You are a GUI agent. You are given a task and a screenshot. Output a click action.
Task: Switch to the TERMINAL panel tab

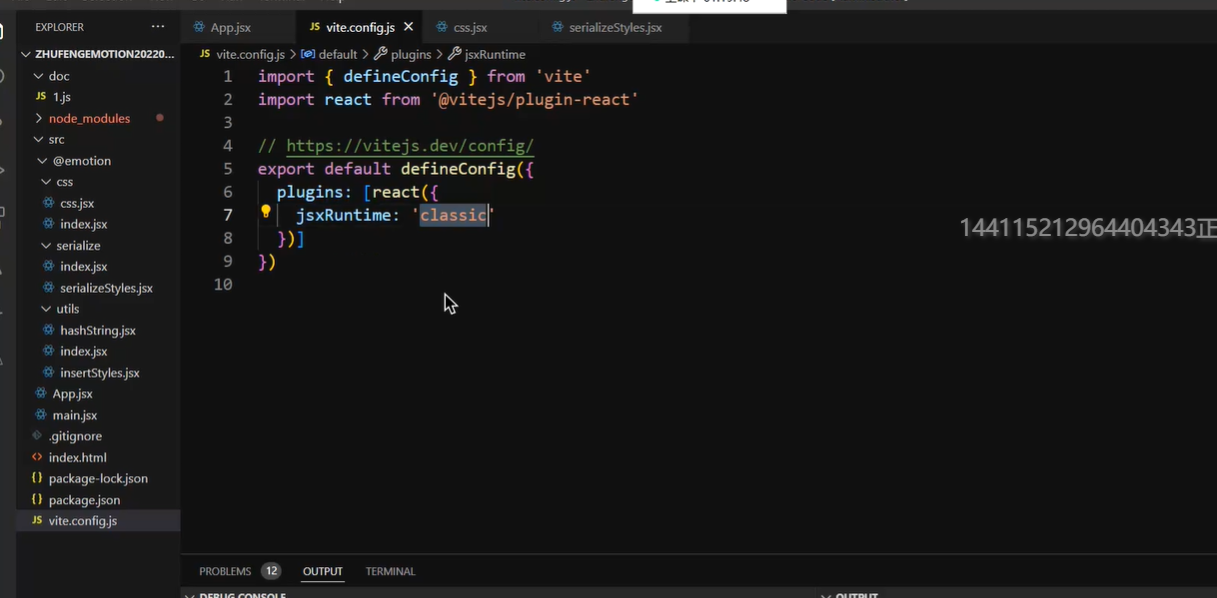(x=390, y=572)
